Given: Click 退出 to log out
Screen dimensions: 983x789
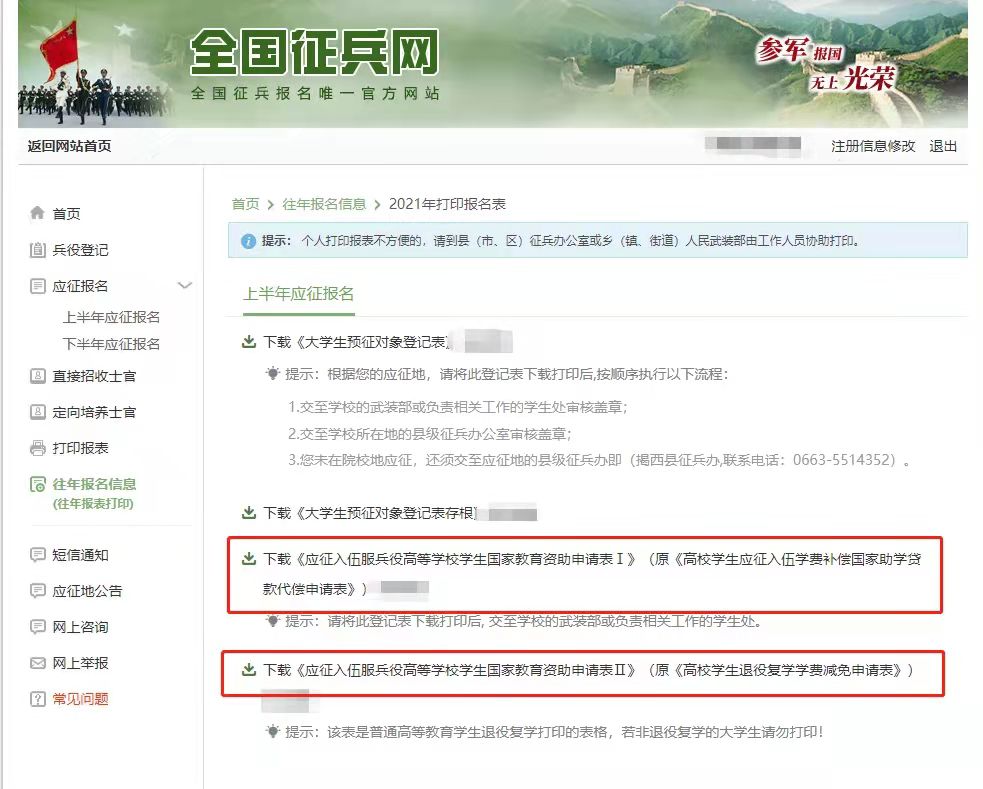Looking at the screenshot, I should [x=942, y=146].
